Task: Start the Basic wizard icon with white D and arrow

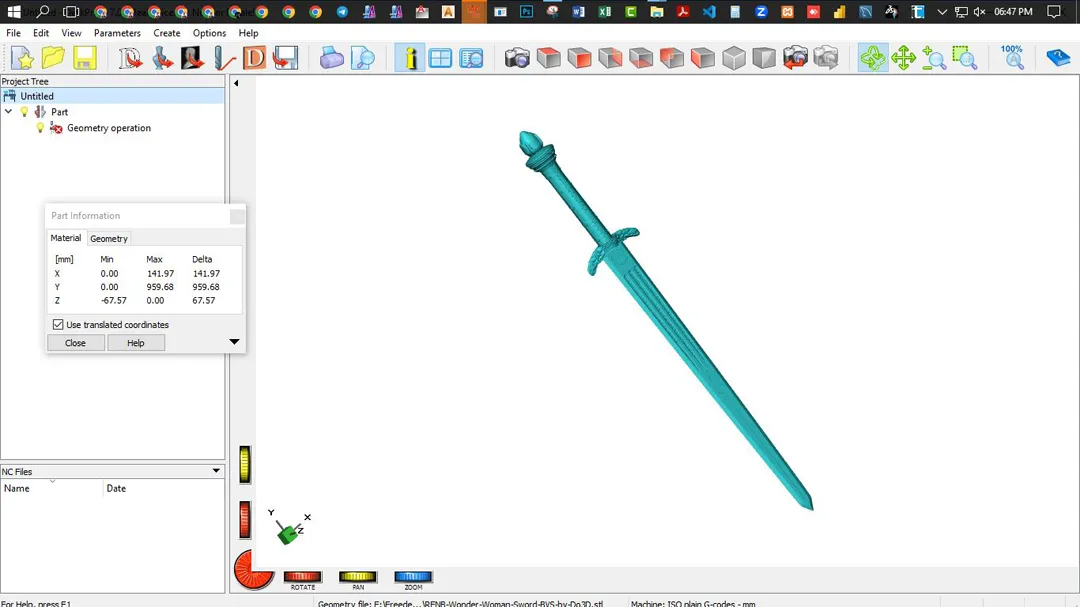Action: pos(130,58)
